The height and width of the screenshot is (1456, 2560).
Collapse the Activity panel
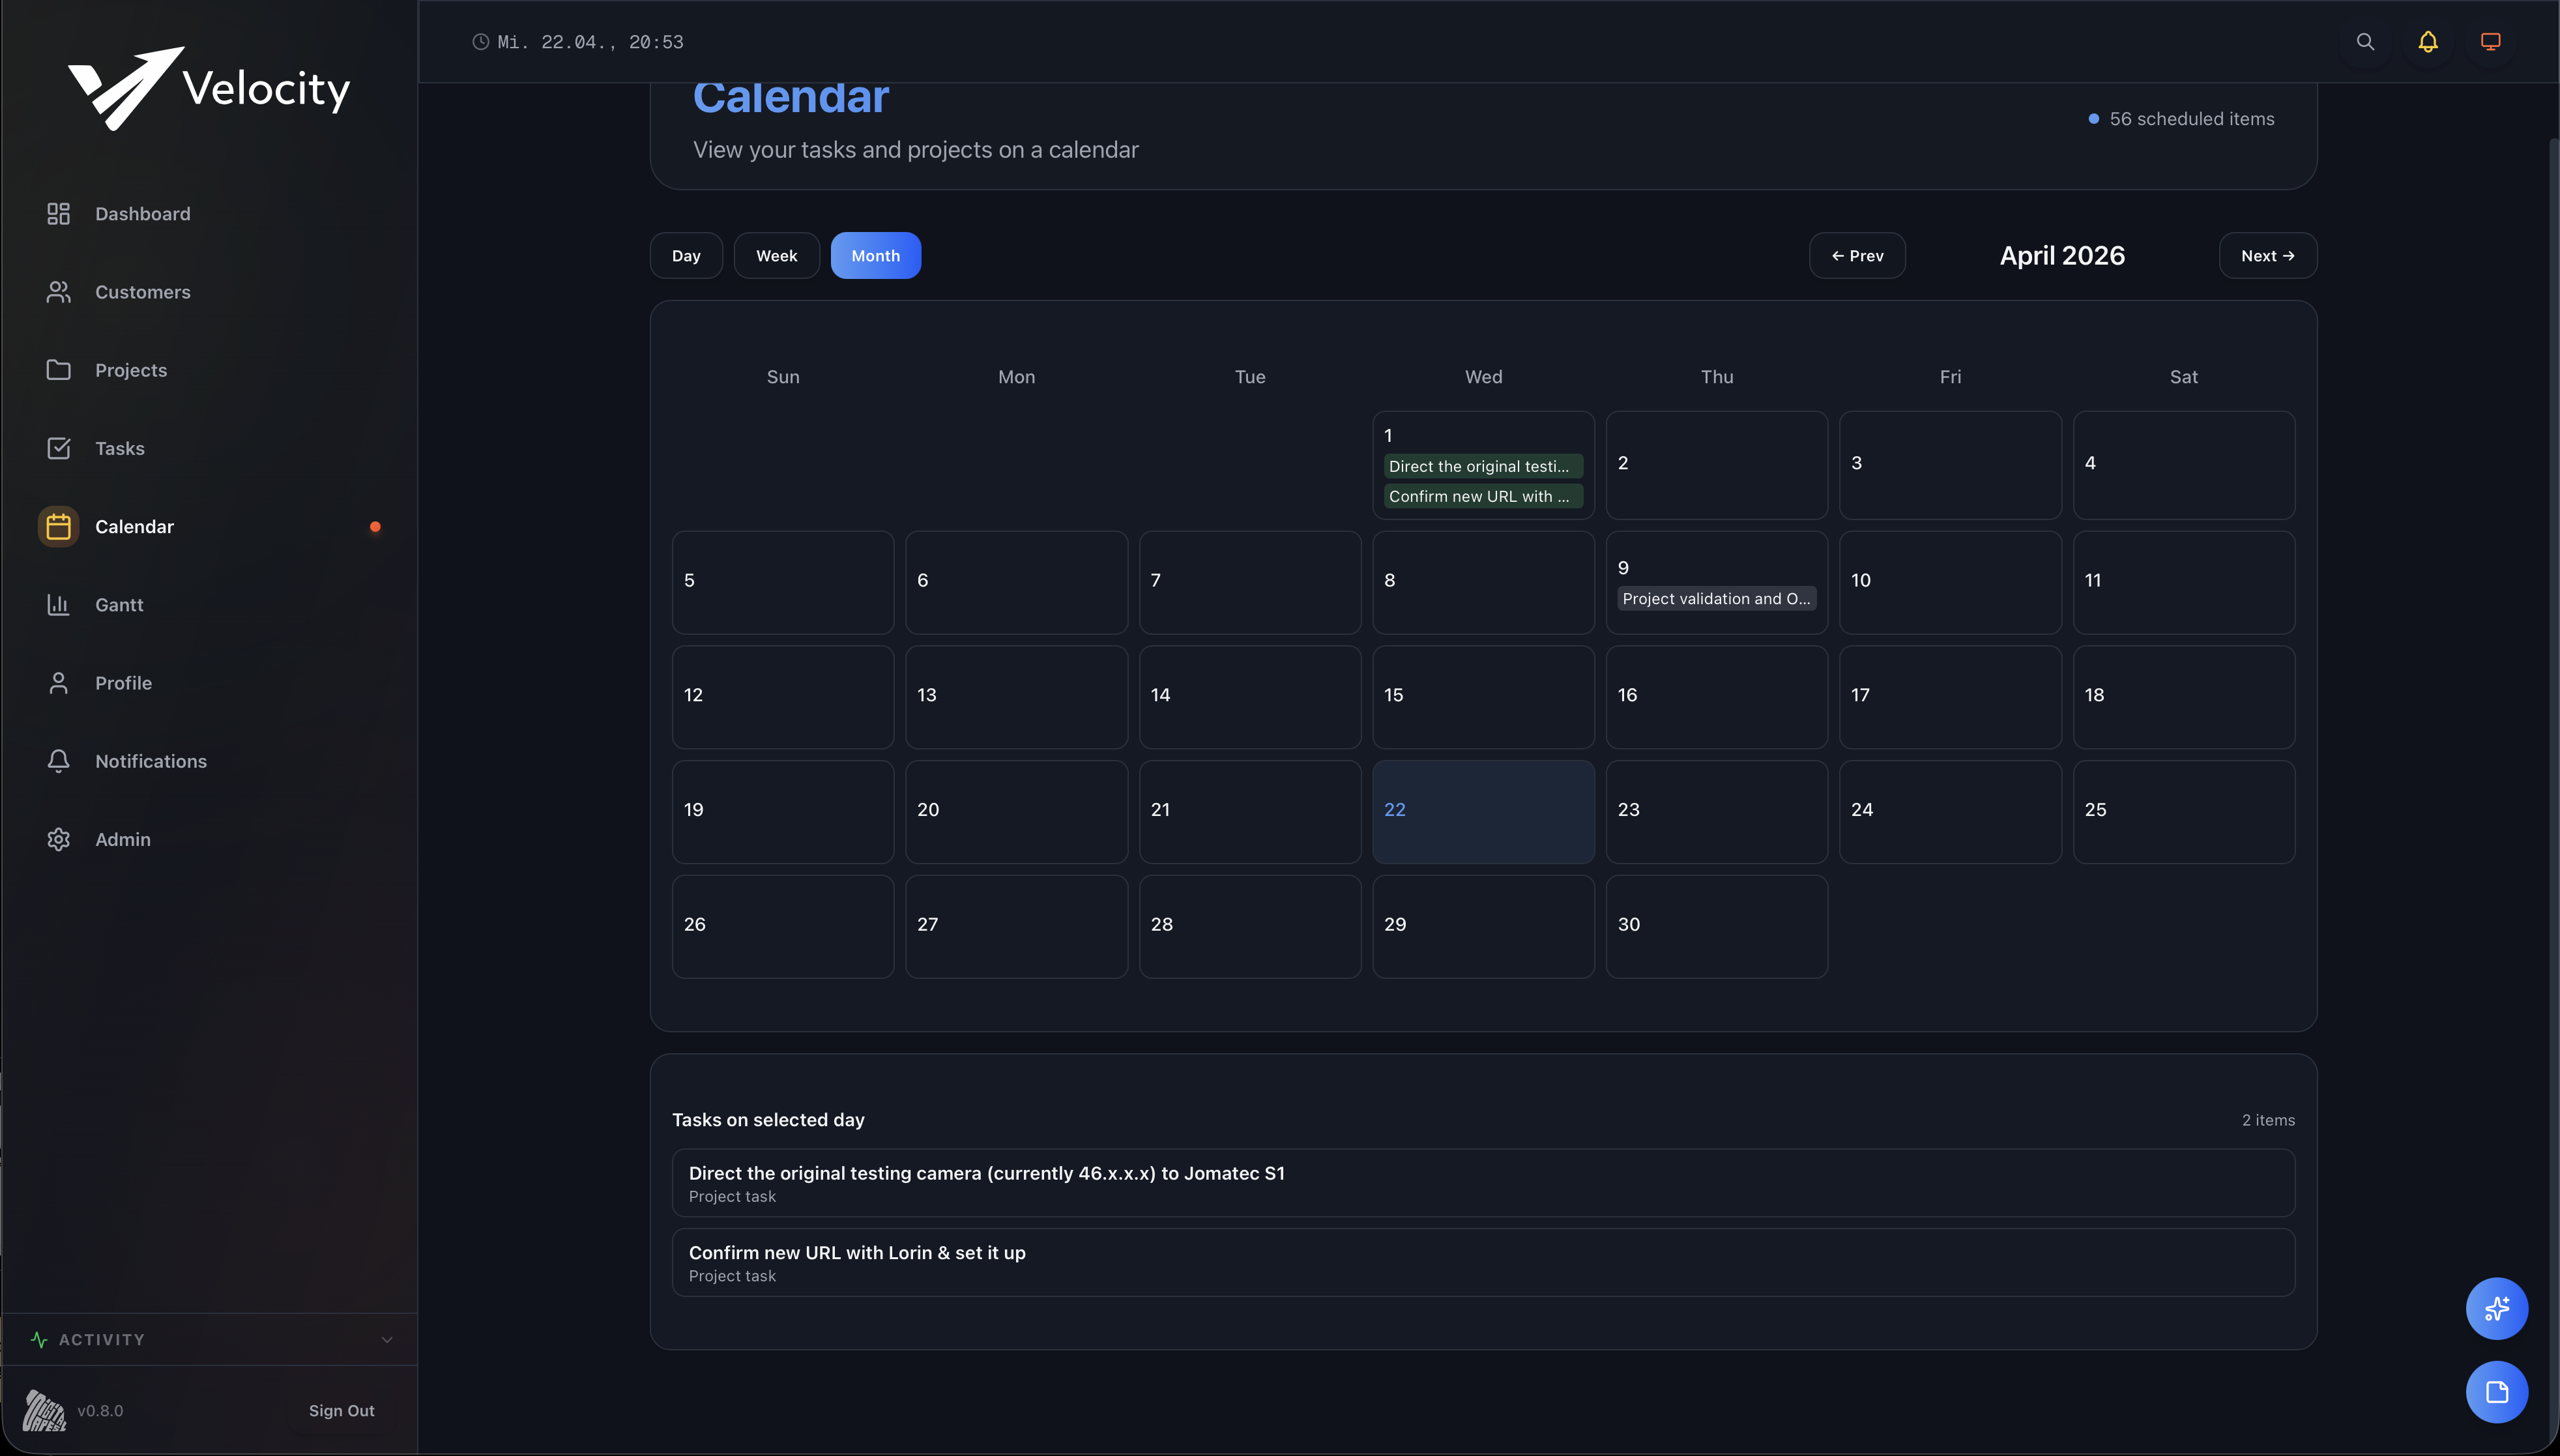(387, 1339)
